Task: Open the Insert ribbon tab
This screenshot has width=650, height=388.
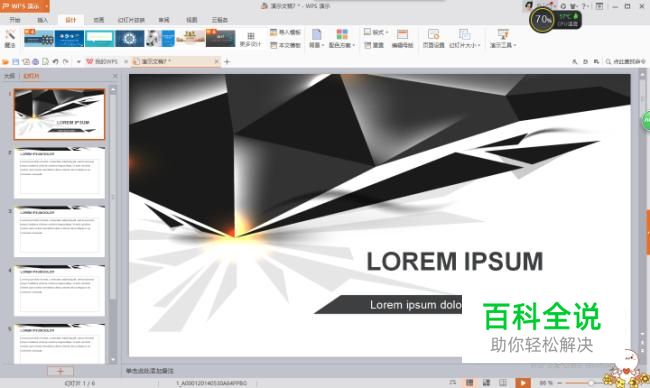Action: (43, 20)
